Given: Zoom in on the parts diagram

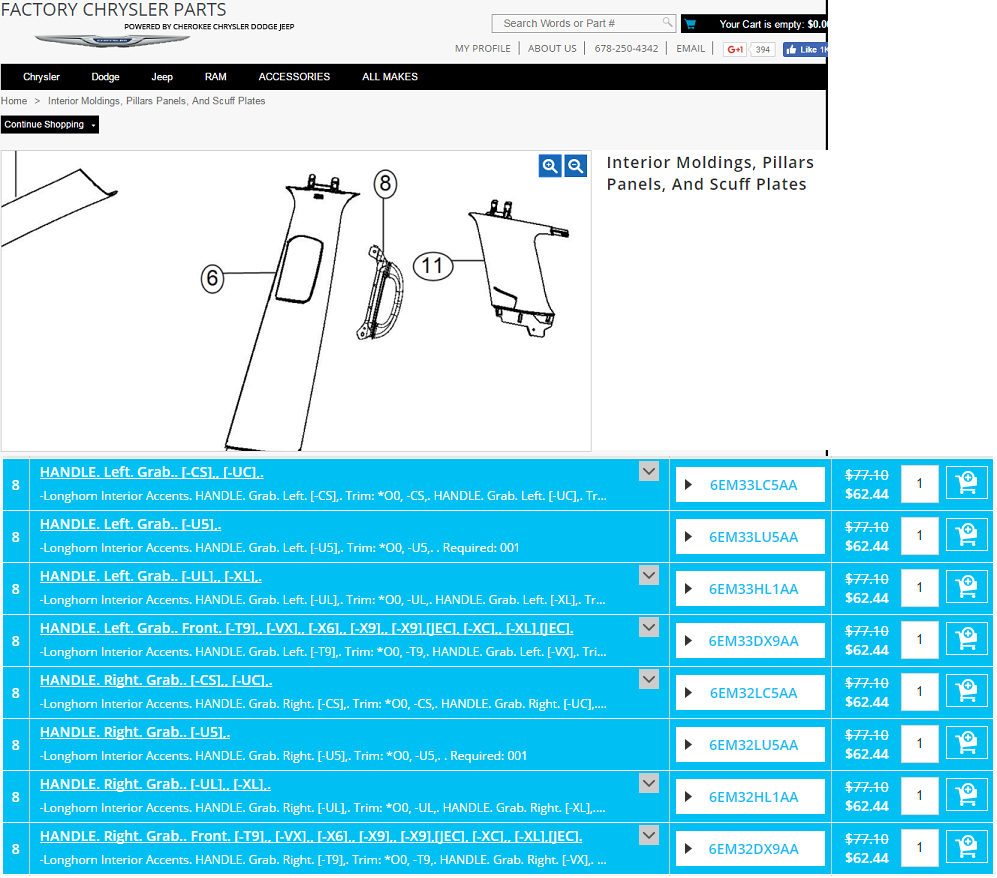Looking at the screenshot, I should click(x=550, y=167).
